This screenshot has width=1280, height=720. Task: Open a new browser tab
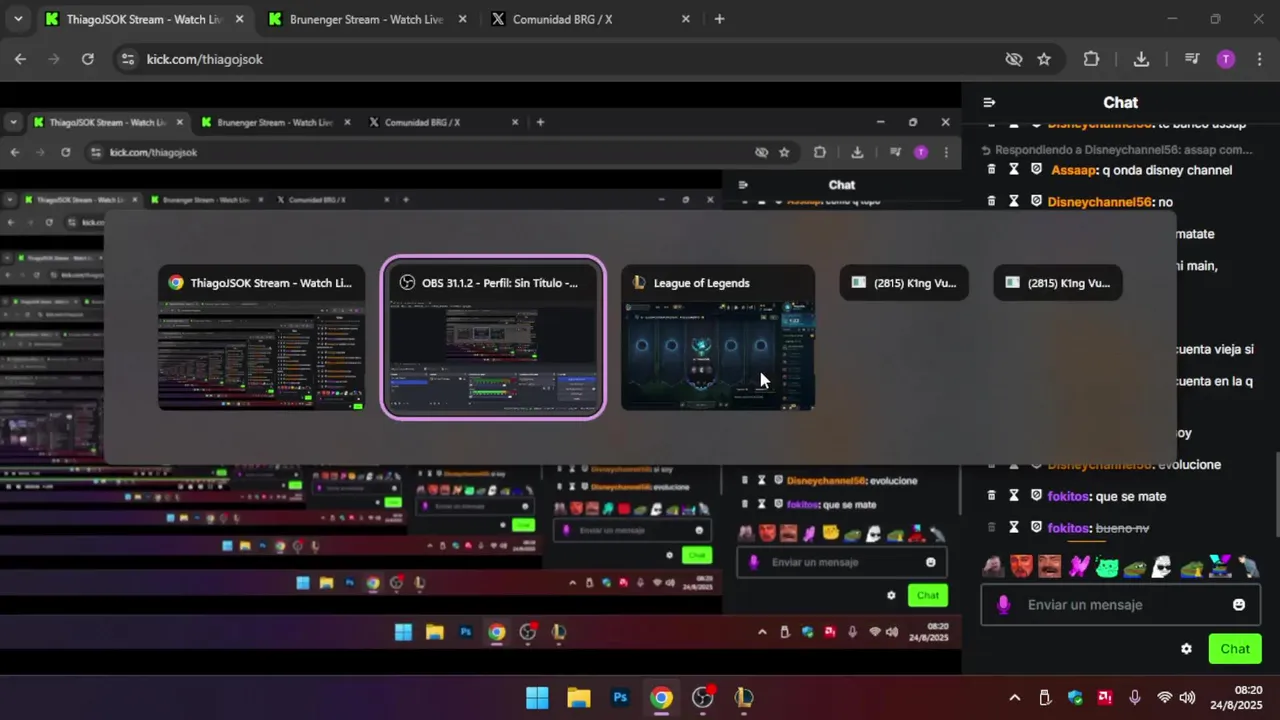(x=719, y=19)
